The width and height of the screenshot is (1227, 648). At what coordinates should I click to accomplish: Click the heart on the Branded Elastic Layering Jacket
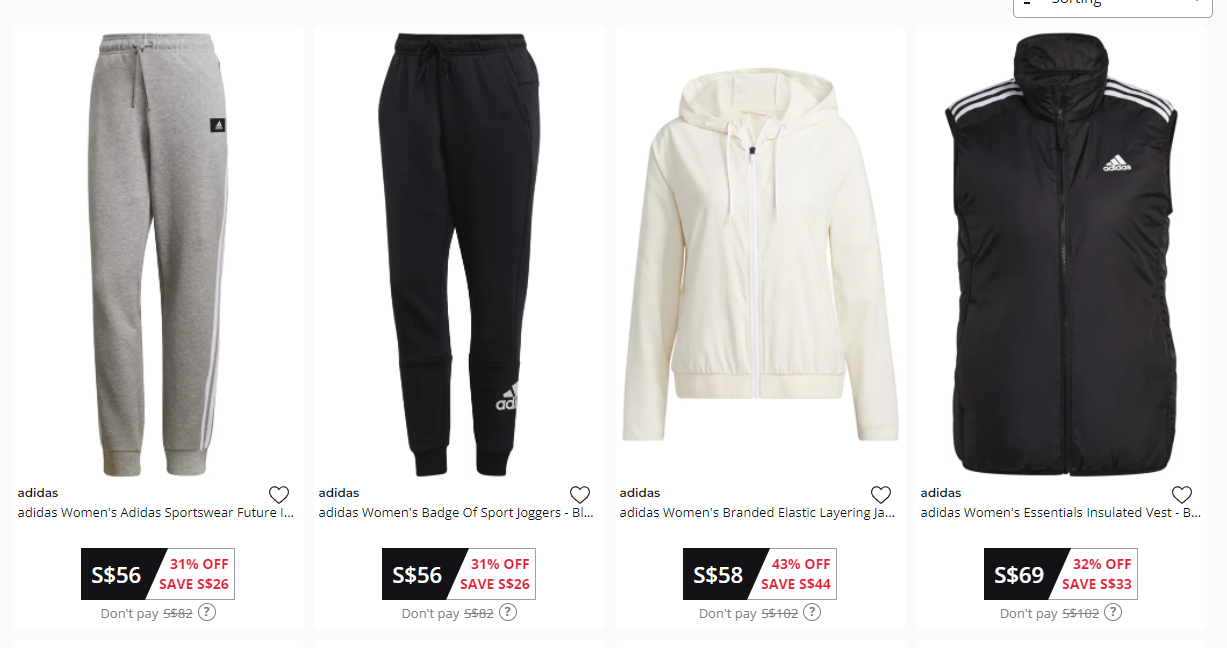pos(881,495)
